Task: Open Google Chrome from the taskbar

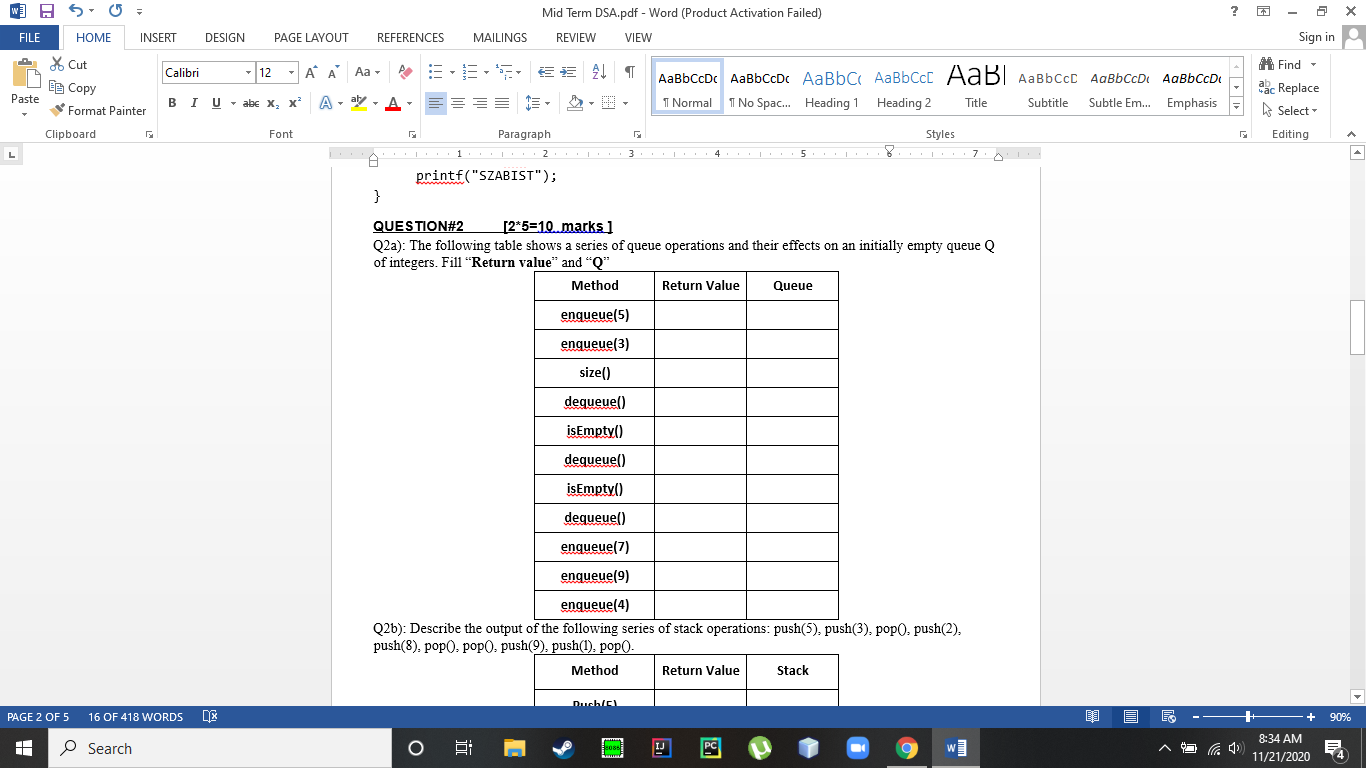Action: 906,747
